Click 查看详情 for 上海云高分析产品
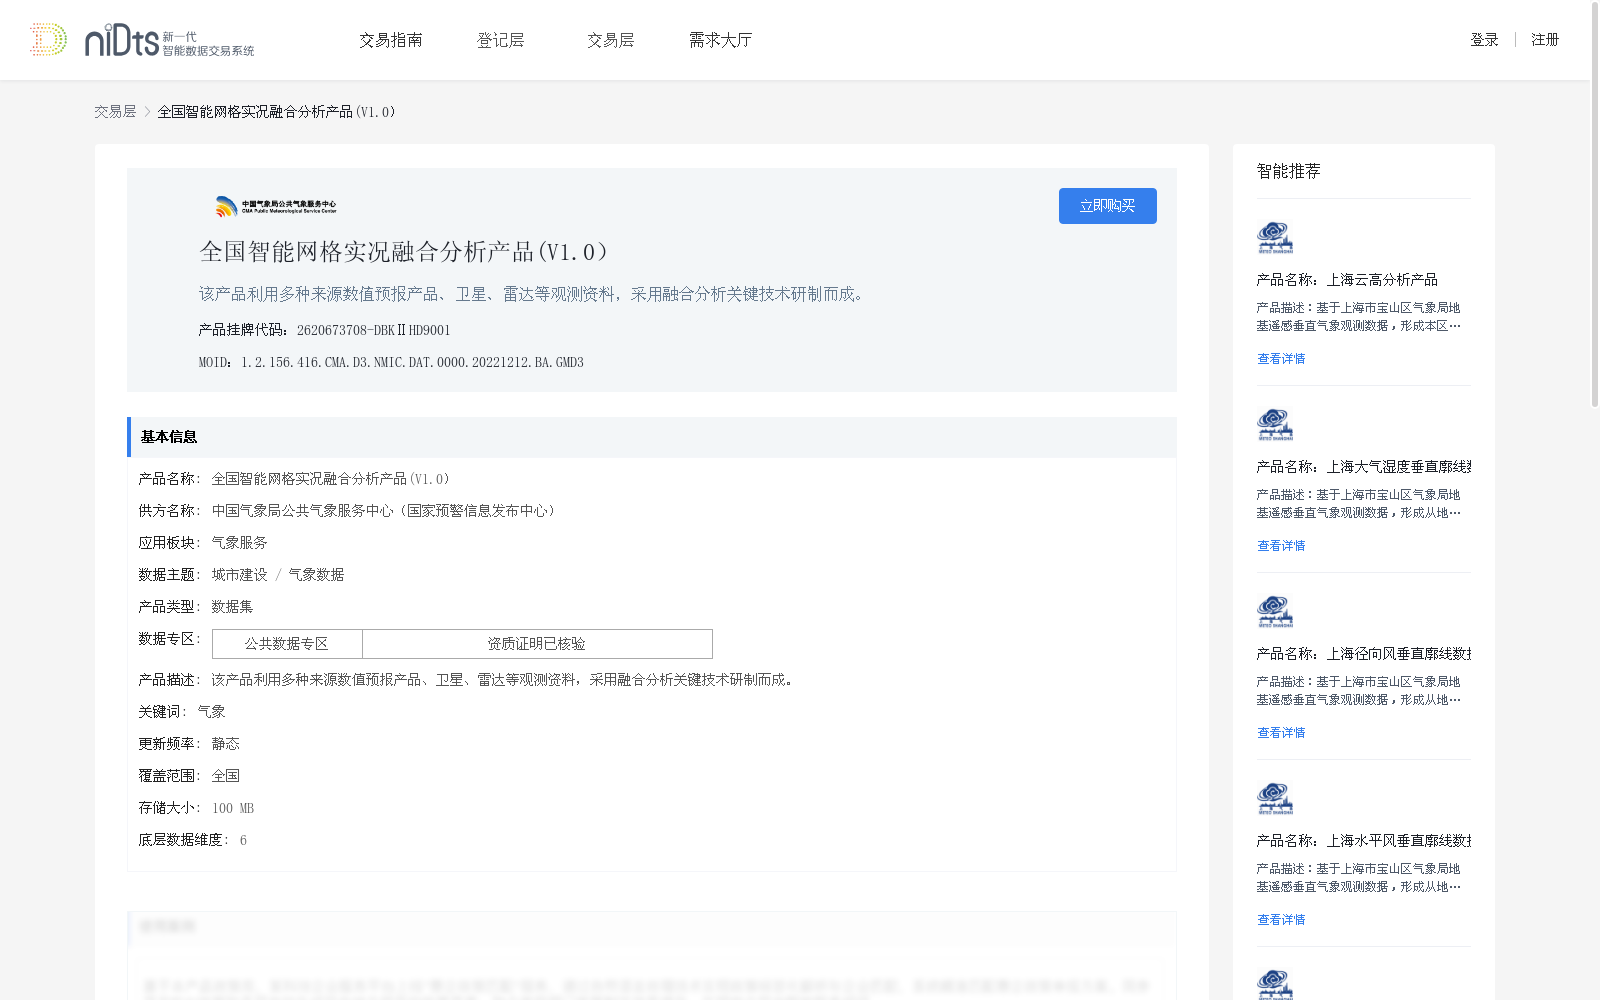This screenshot has width=1600, height=1000. 1281,359
